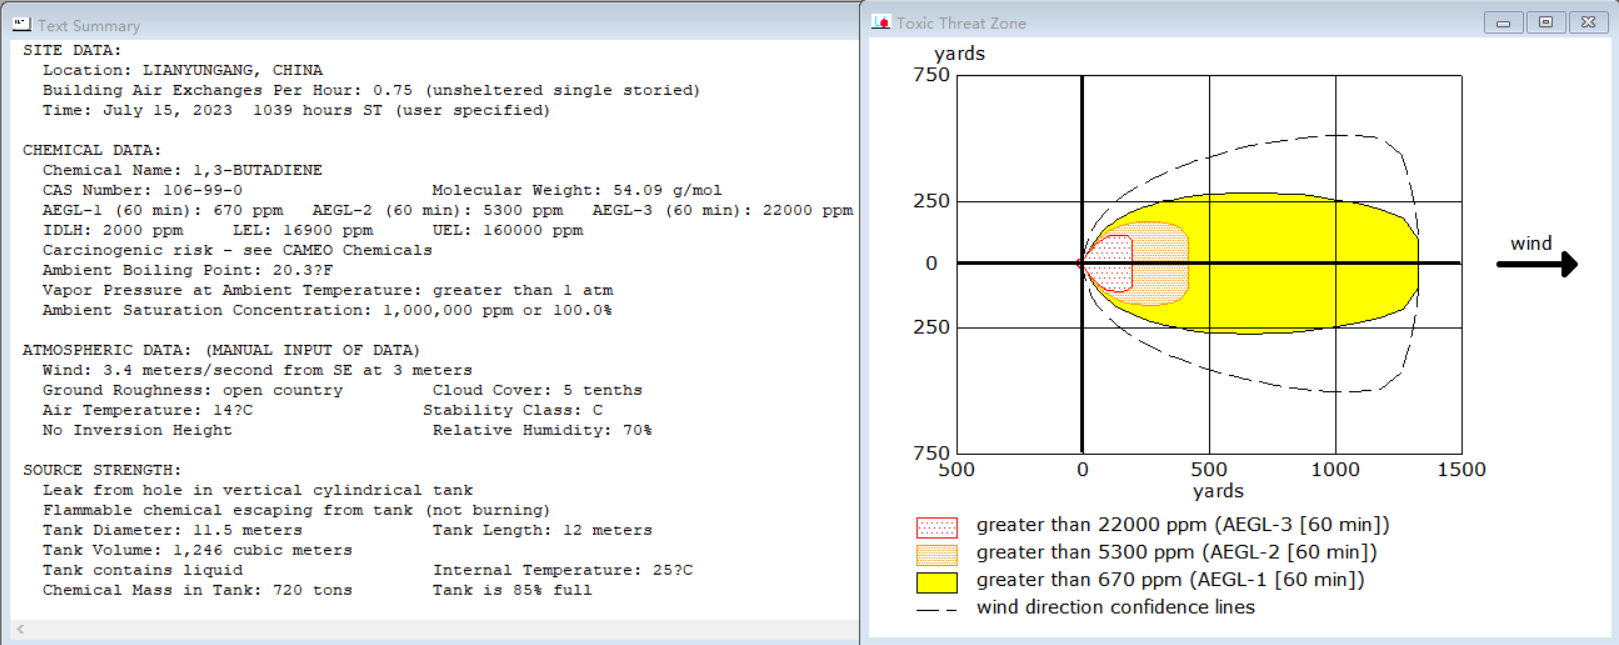
Task: Click the 'CHEMICAL DATA:' heading
Action: [x=92, y=150]
